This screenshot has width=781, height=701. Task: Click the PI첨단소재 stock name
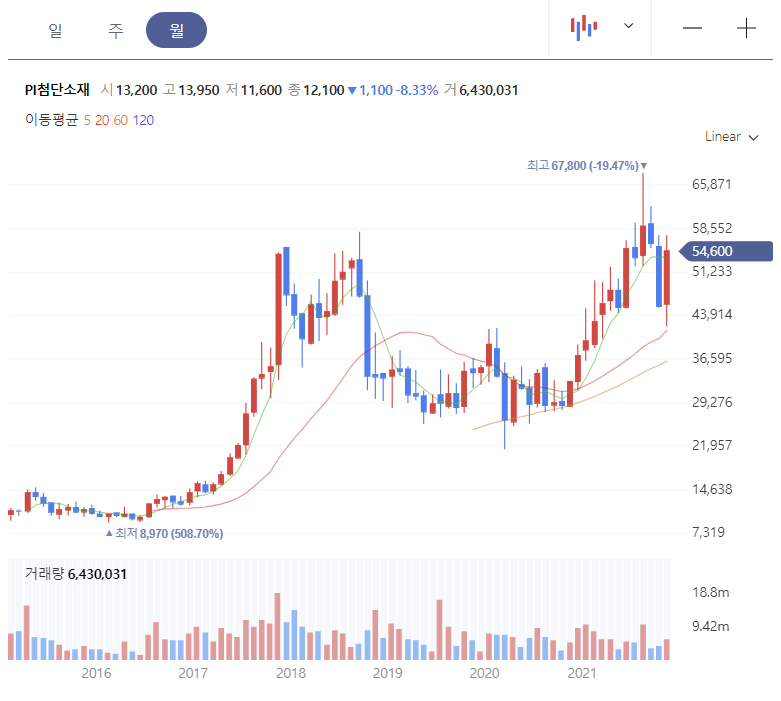[57, 90]
